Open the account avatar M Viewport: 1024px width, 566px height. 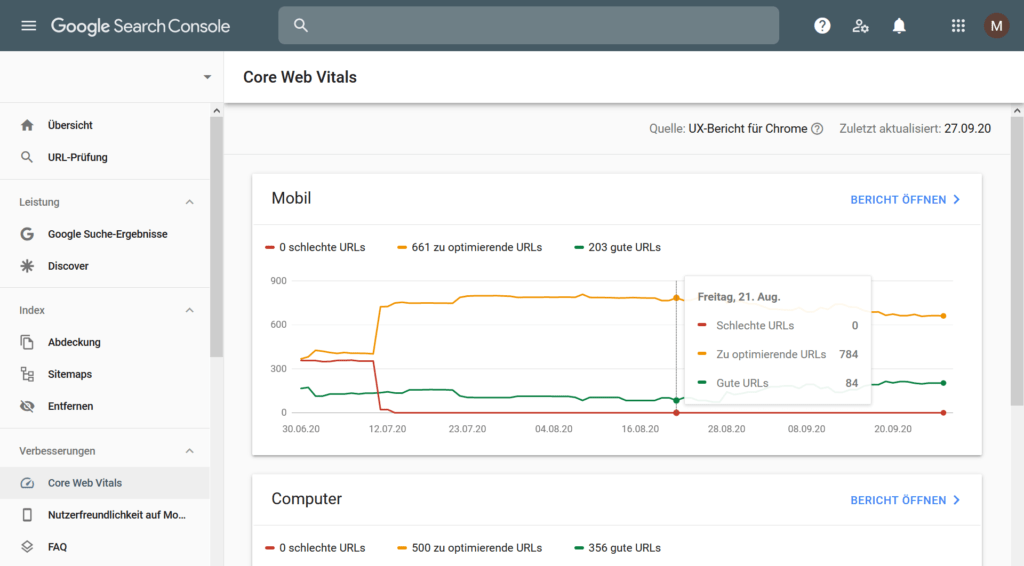coord(997,25)
